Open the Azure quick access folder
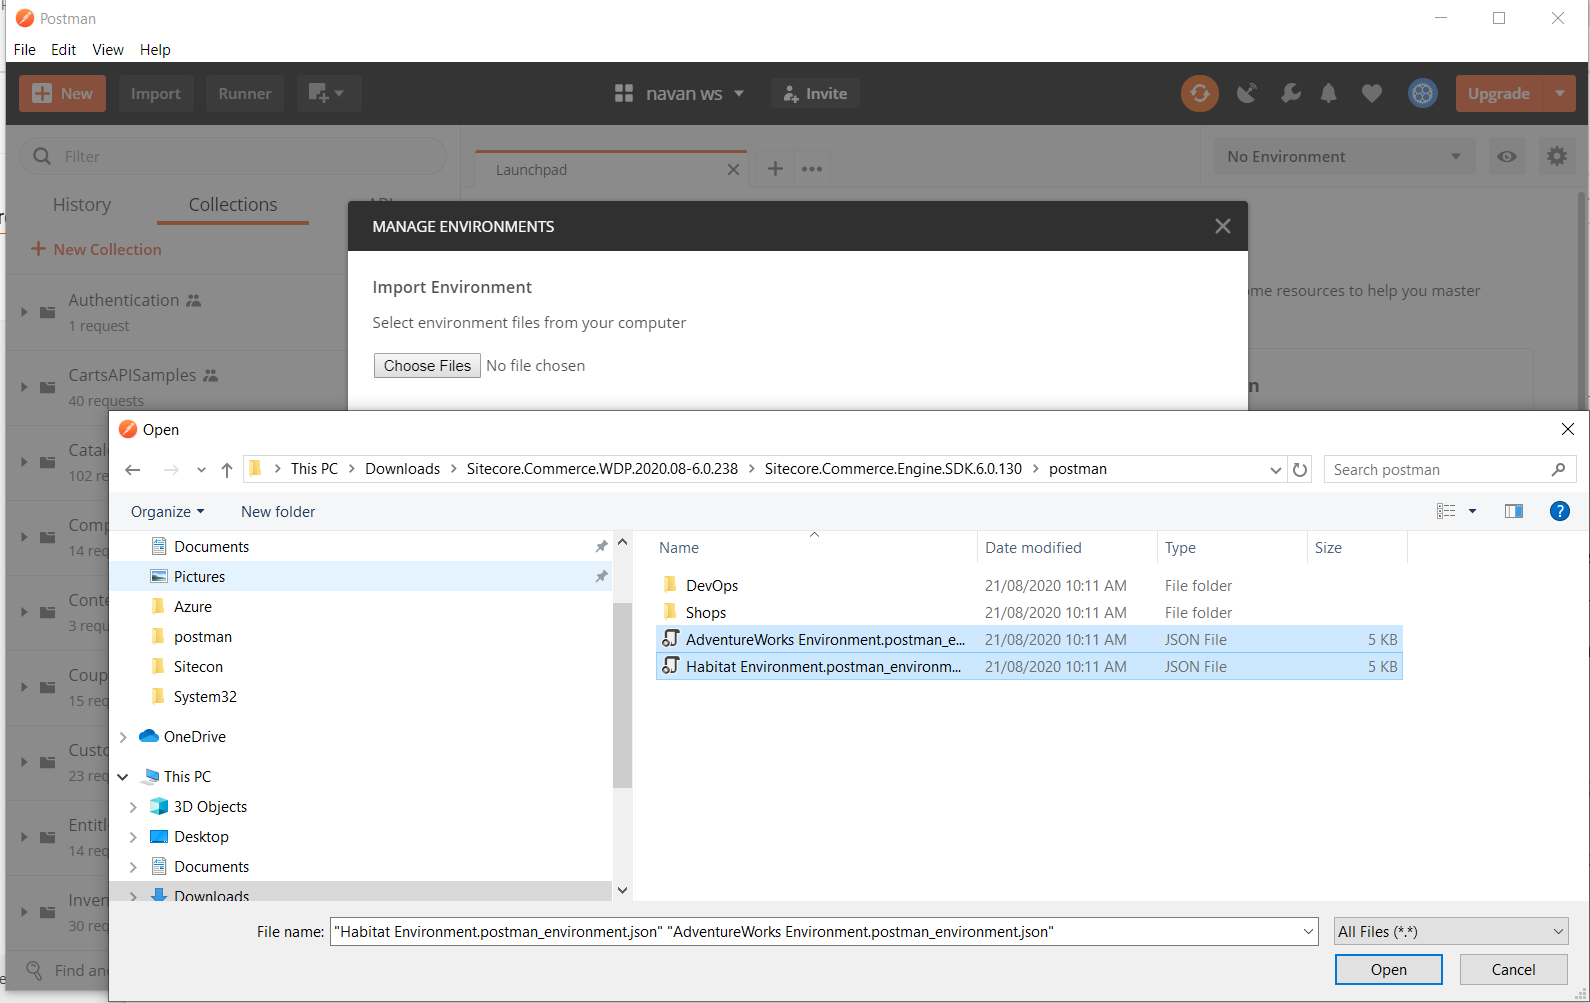This screenshot has width=1590, height=1003. click(x=192, y=606)
